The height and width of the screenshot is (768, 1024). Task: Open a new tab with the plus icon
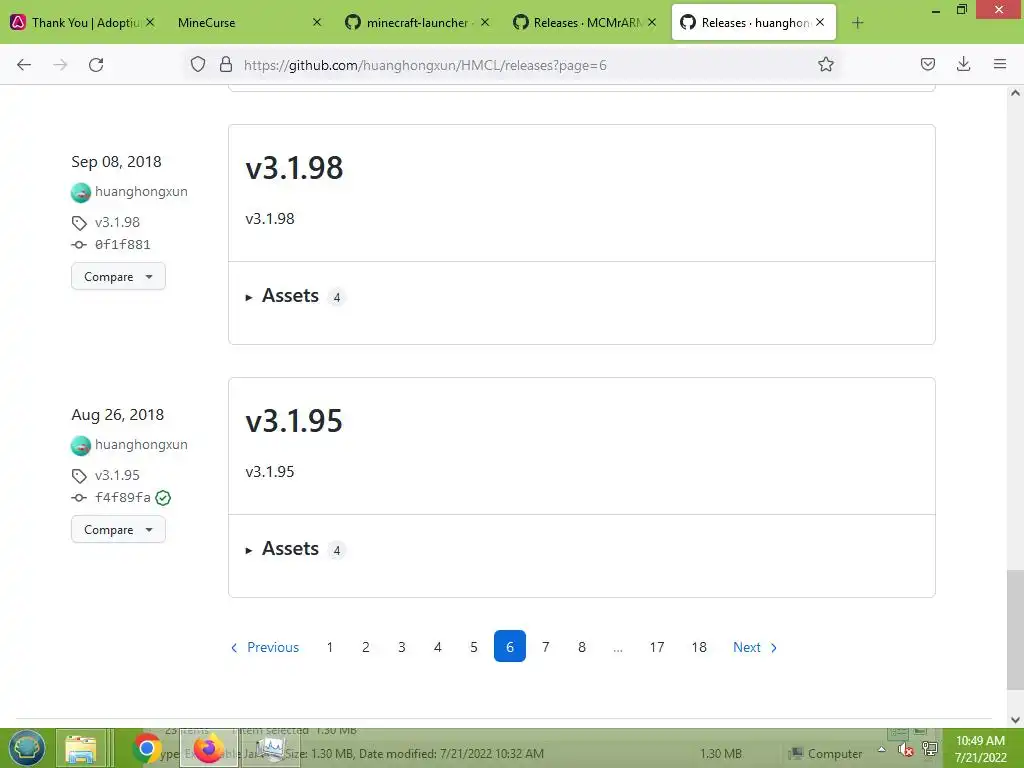tap(857, 23)
